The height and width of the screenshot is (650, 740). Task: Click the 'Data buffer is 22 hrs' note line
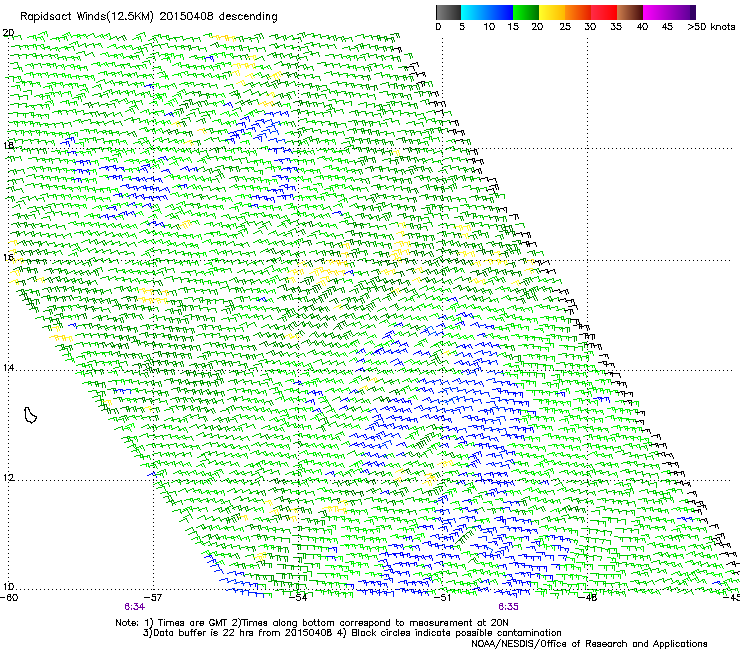pos(352,633)
